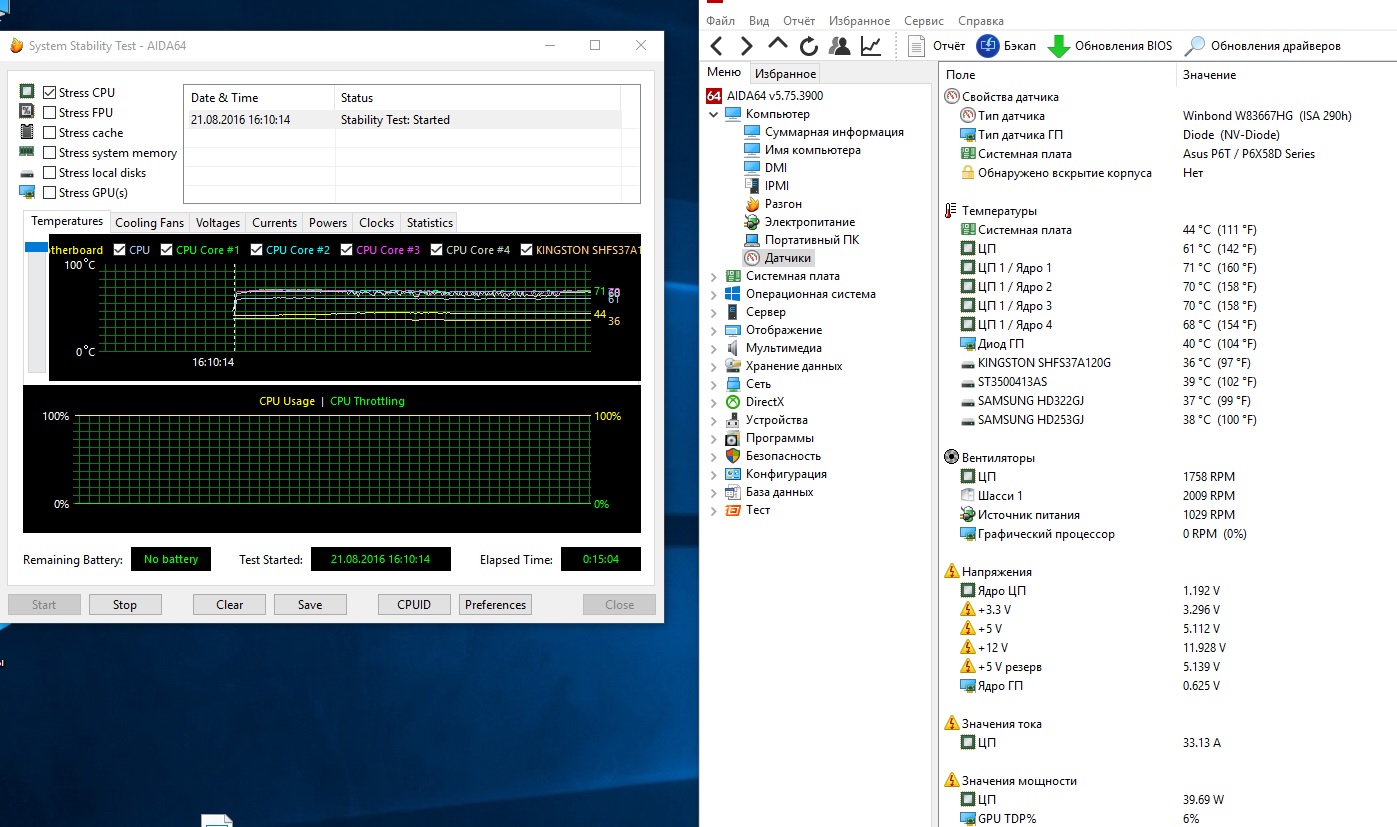The height and width of the screenshot is (827, 1397).
Task: Switch to the Cooling Fans tab
Action: click(x=150, y=223)
